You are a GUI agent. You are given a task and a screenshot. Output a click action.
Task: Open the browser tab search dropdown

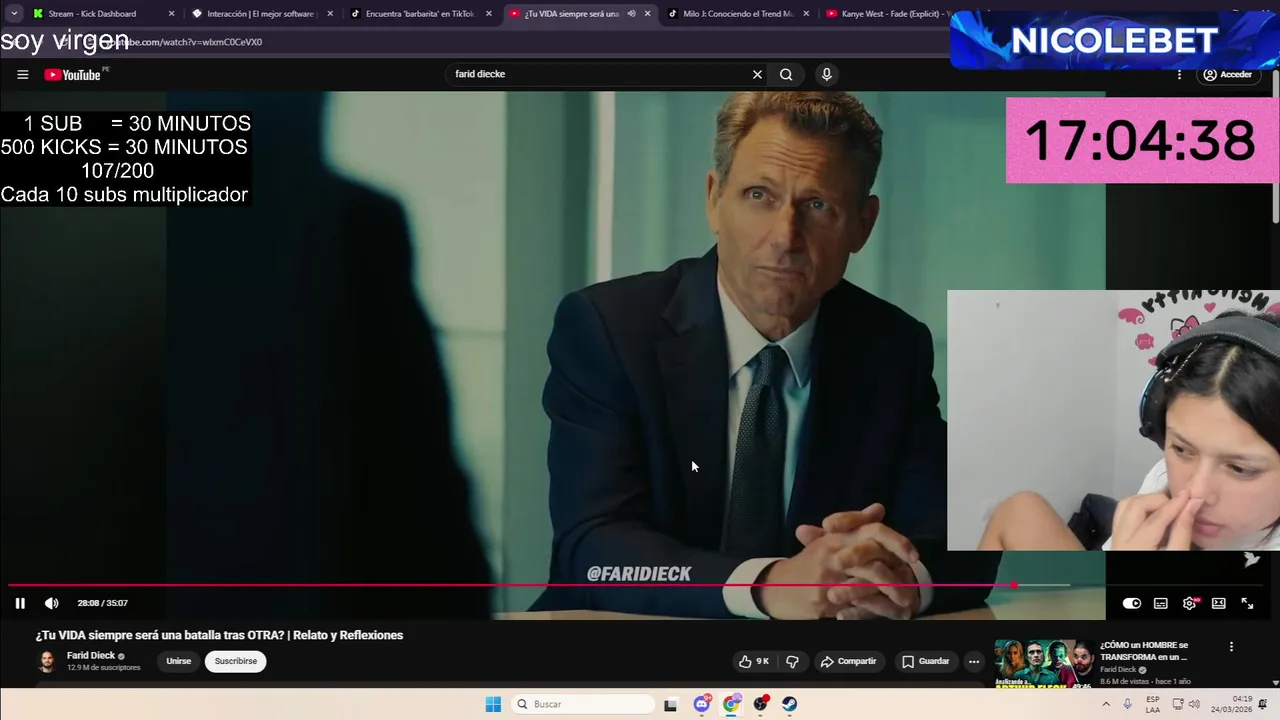[14, 14]
